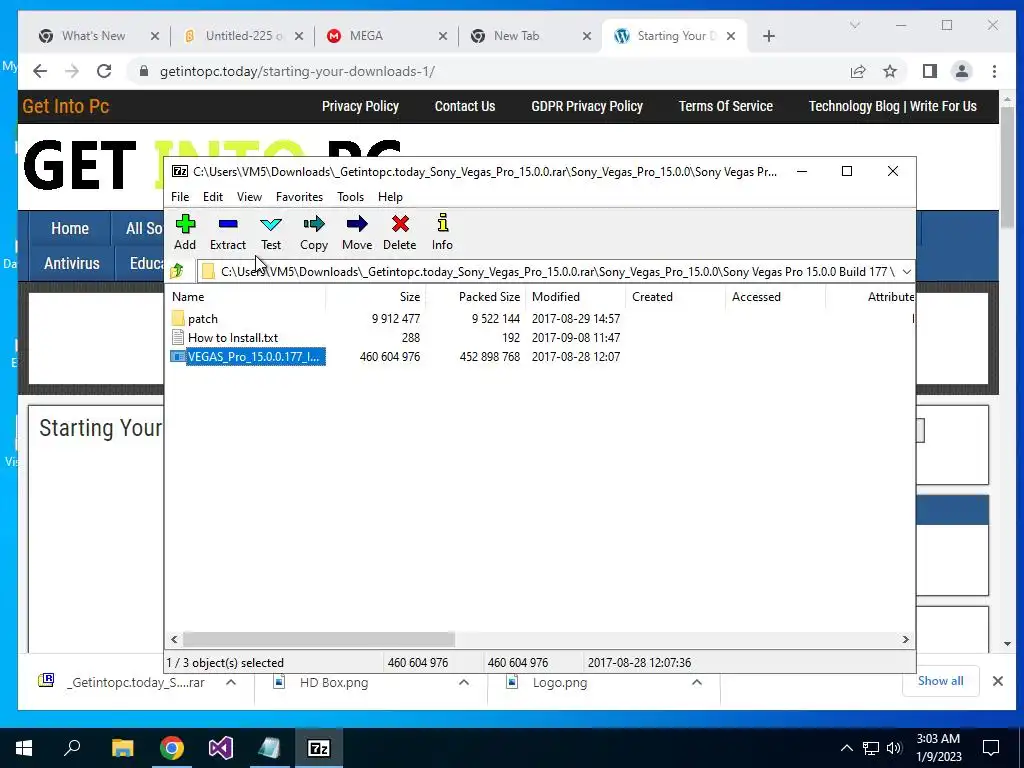Sort files by Accessed column

tap(775, 296)
